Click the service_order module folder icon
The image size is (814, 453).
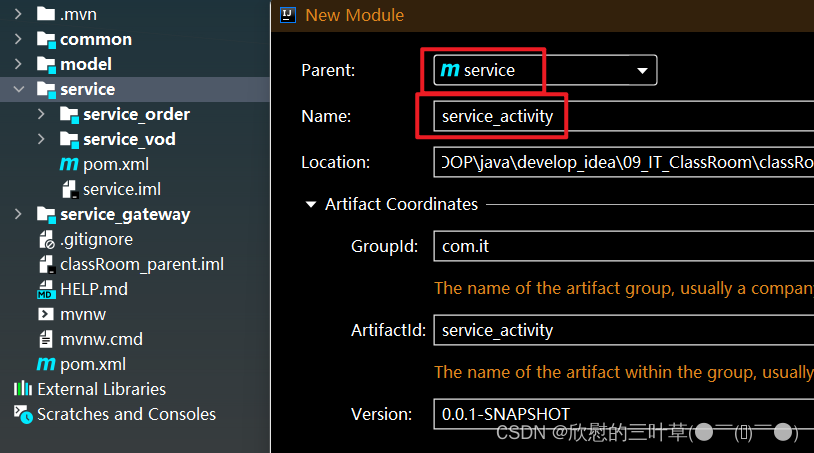tap(69, 114)
